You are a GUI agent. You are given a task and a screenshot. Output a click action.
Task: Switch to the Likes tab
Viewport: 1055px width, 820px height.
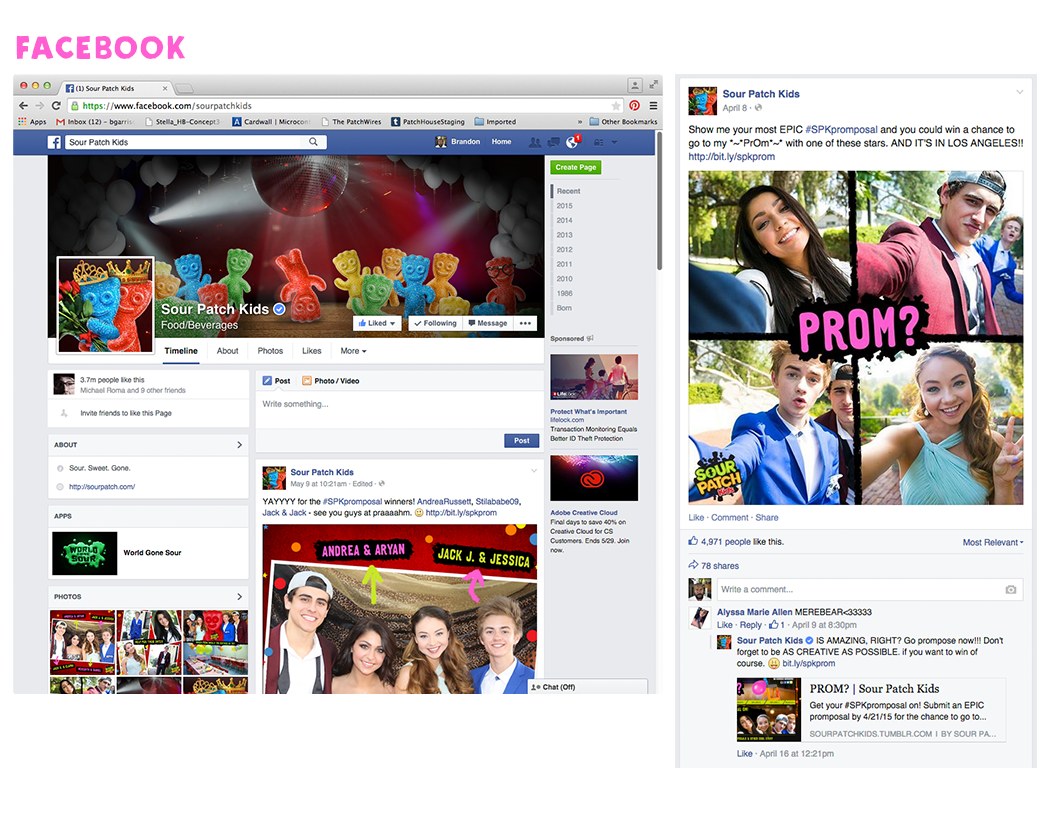312,351
